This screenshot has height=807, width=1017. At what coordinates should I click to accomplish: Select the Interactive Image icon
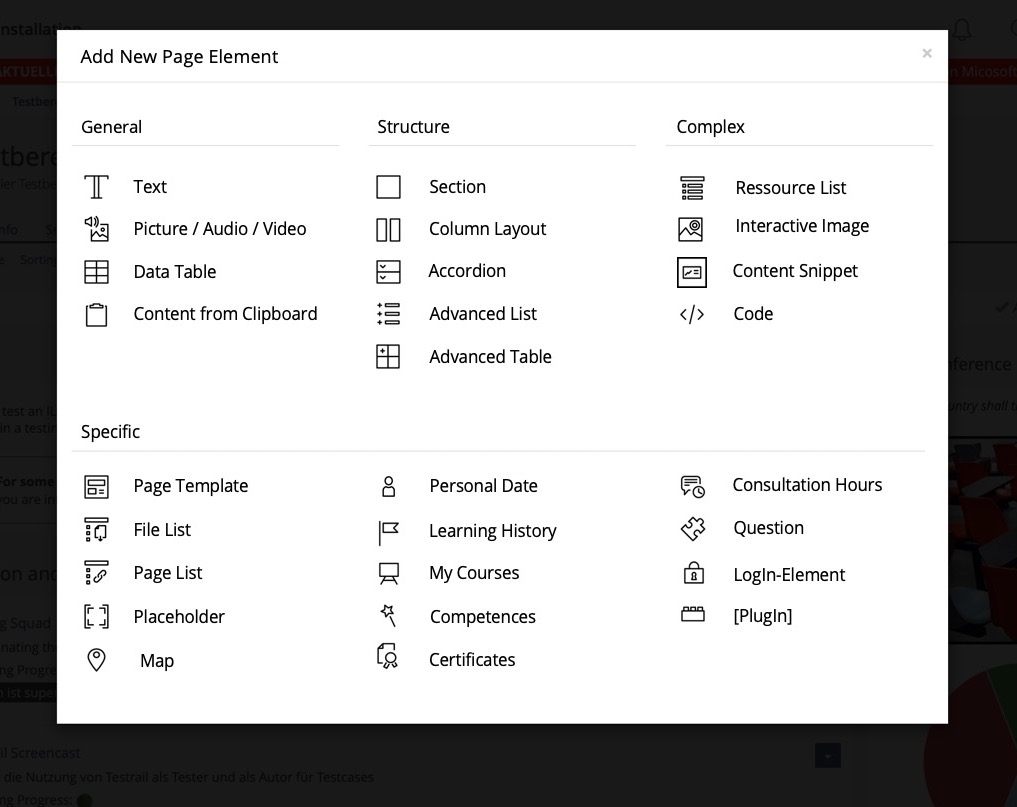coord(691,229)
